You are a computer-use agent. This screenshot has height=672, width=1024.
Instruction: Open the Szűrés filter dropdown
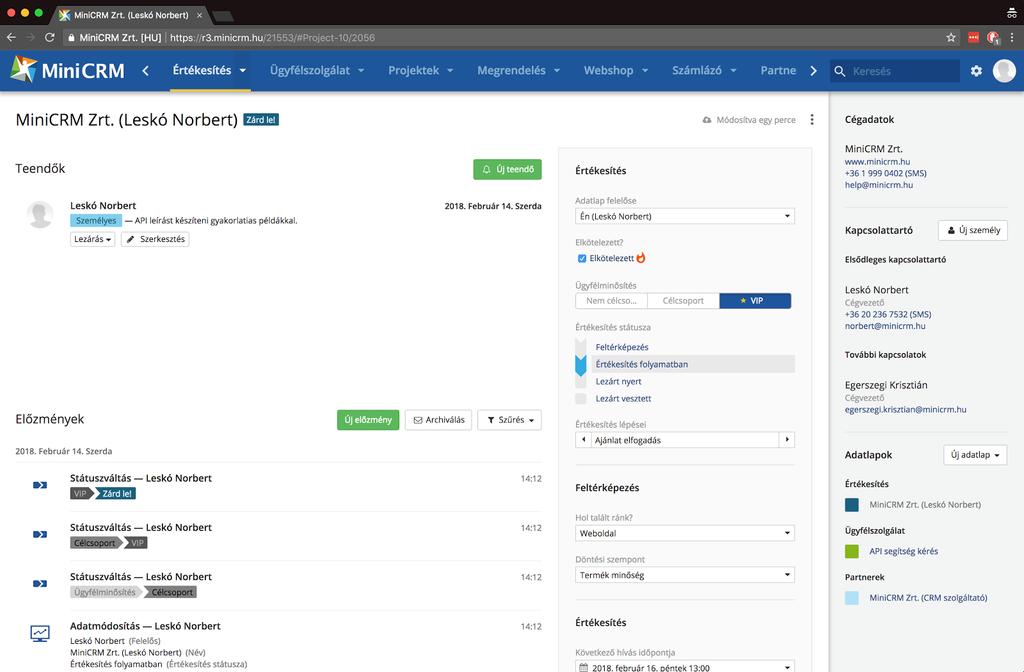[509, 420]
